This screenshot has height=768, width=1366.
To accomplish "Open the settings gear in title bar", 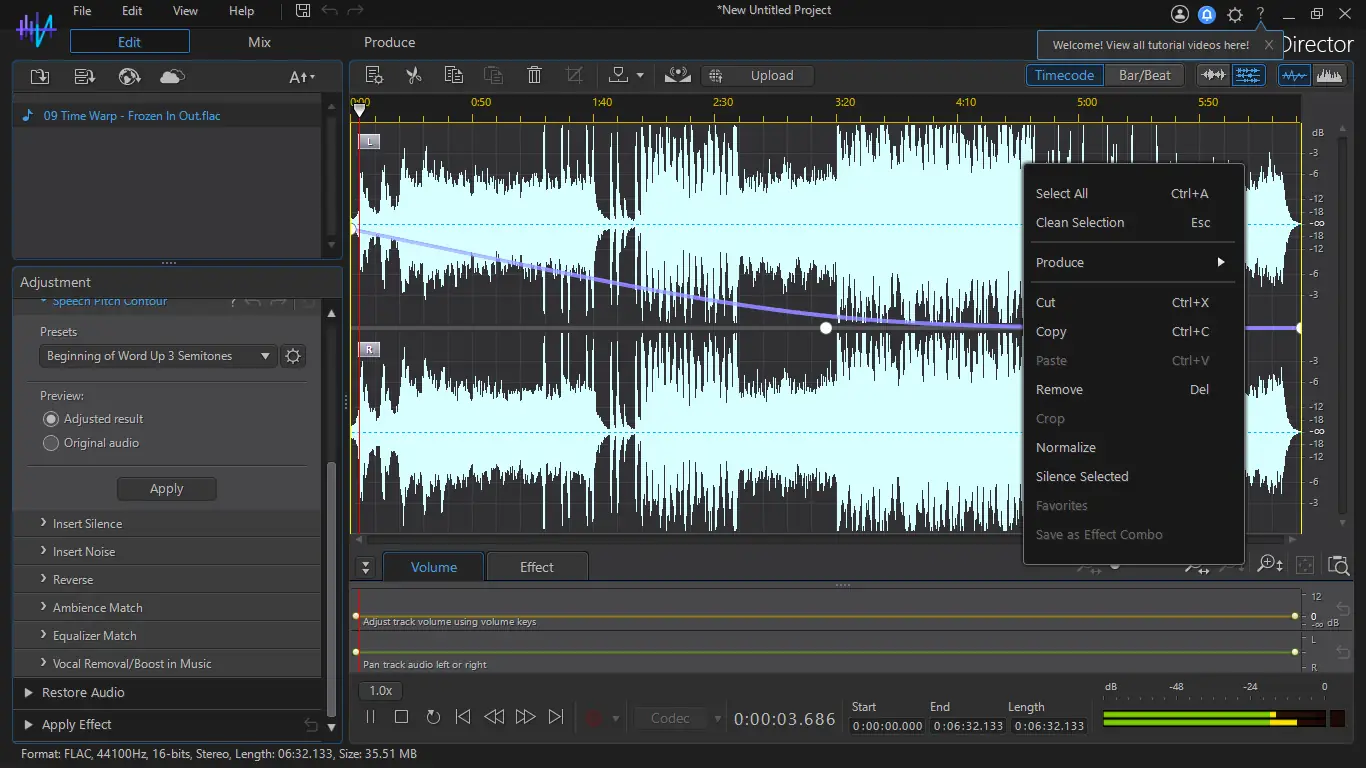I will coord(1235,14).
